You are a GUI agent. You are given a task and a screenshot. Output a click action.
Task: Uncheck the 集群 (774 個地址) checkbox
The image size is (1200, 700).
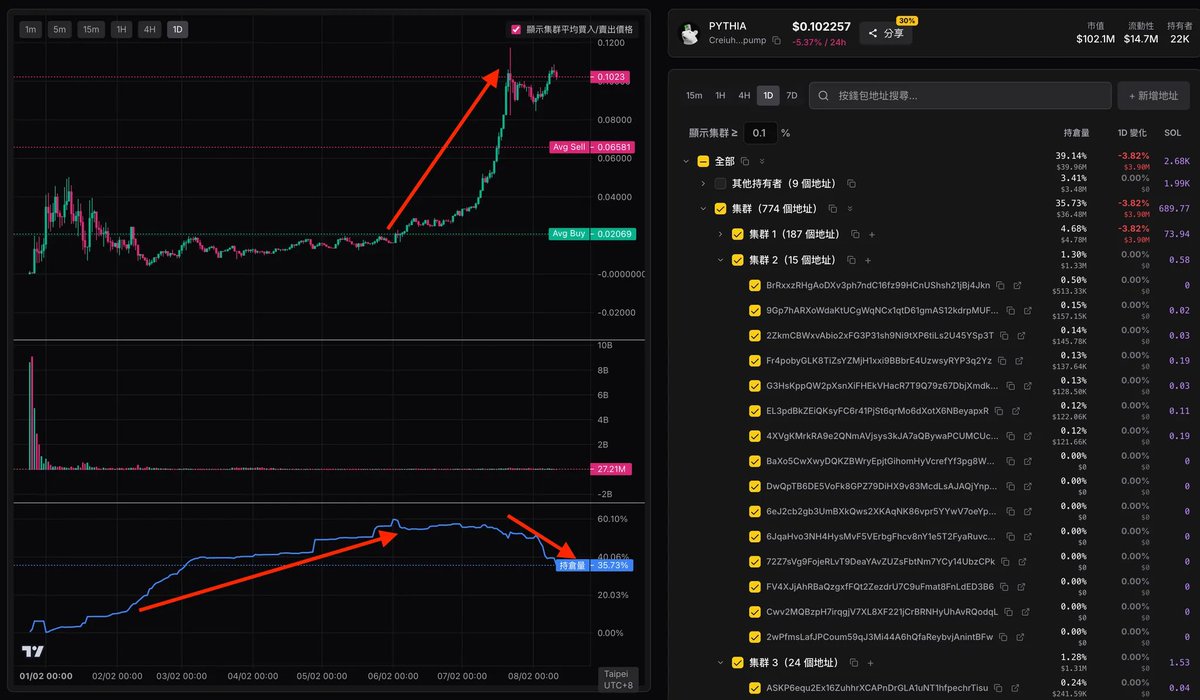click(720, 209)
